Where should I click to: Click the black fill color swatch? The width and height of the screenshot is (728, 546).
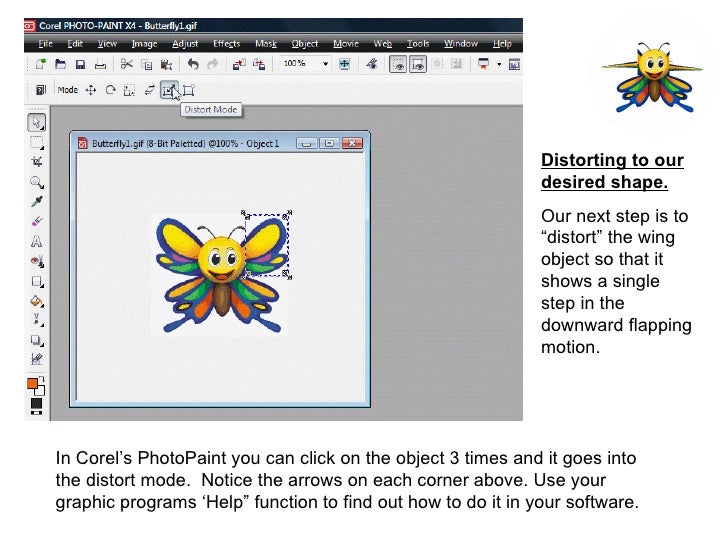(x=36, y=403)
